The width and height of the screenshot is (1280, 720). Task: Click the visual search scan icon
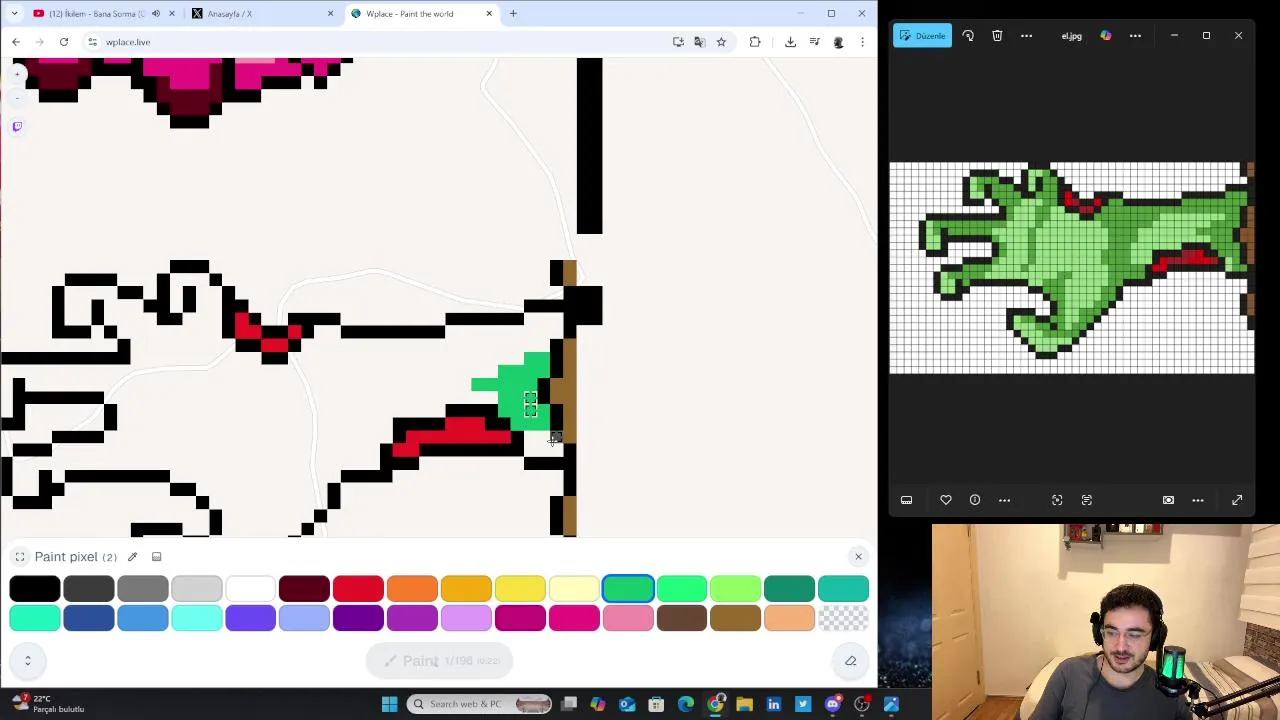tap(1057, 500)
